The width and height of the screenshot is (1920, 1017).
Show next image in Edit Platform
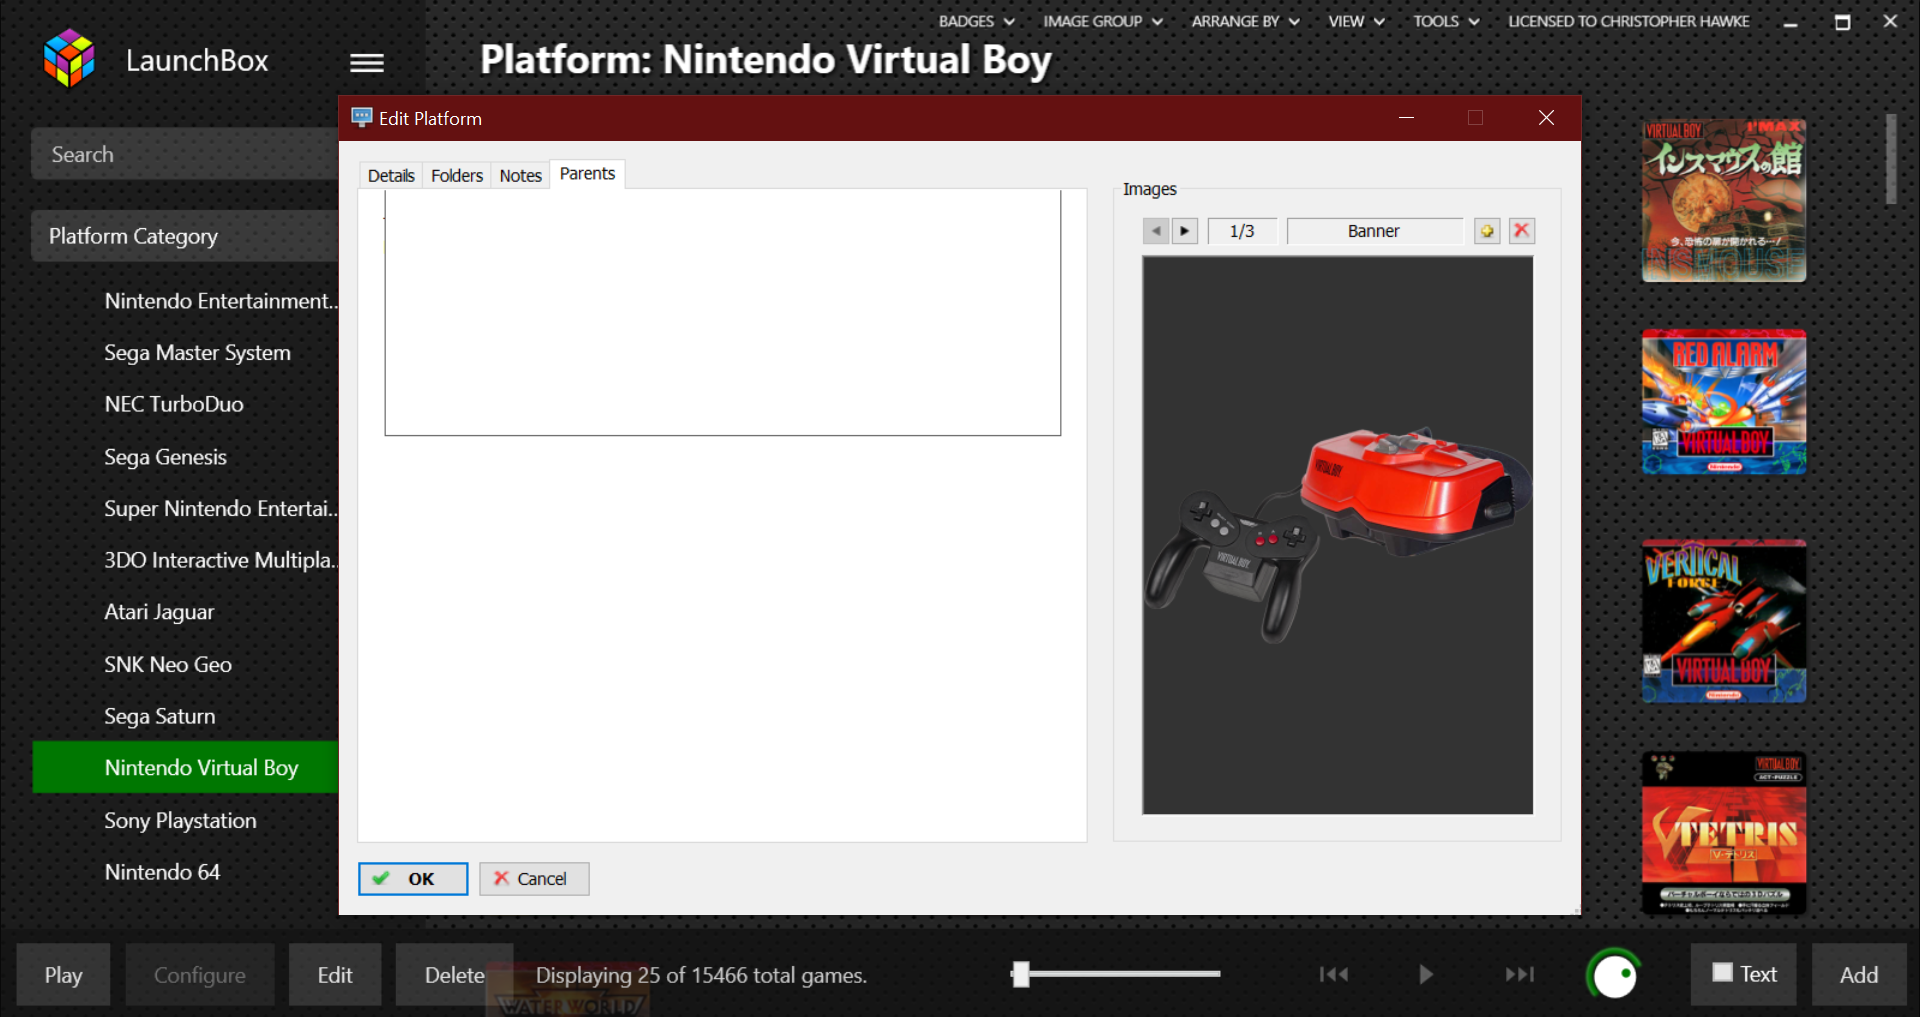[x=1184, y=231]
